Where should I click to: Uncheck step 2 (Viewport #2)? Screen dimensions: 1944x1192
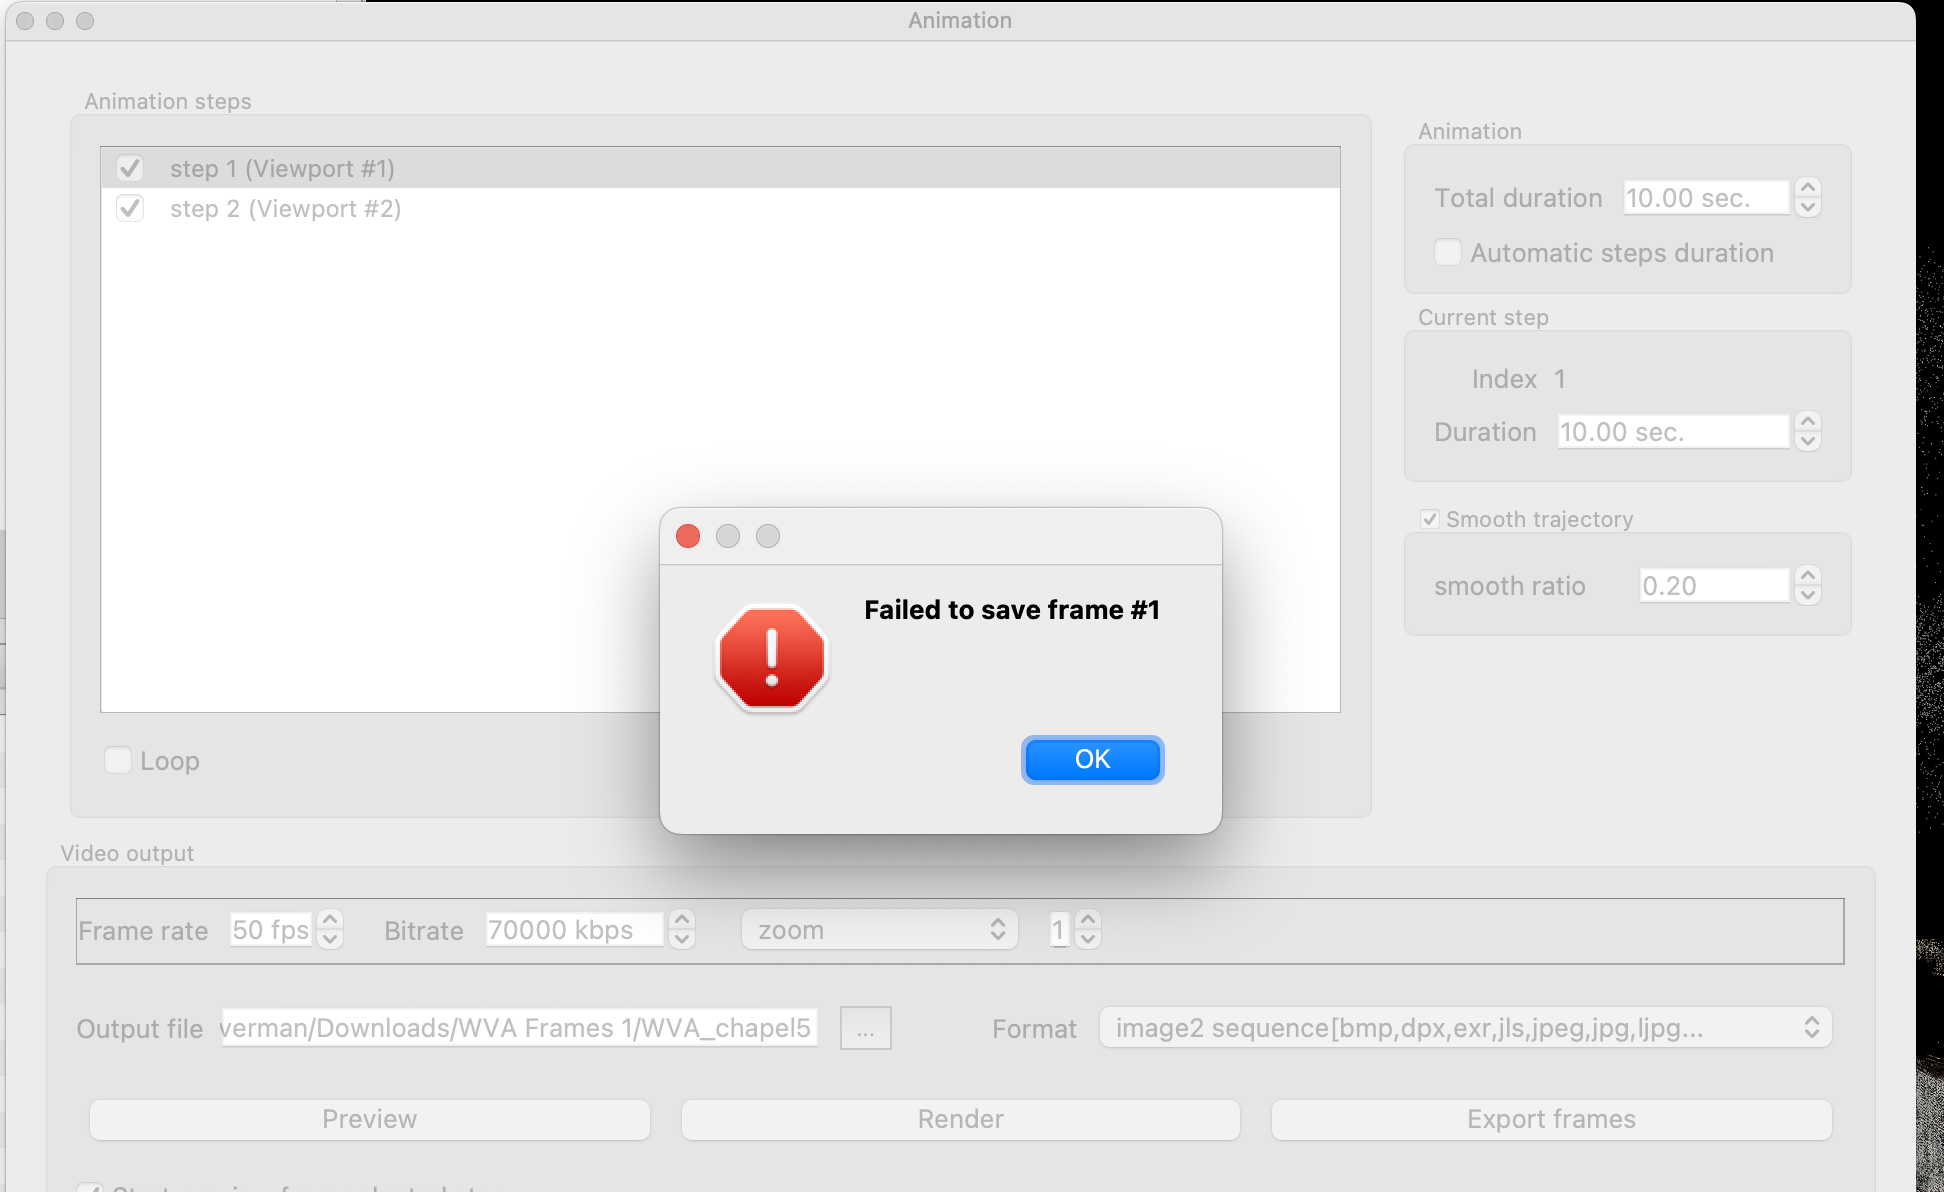coord(130,209)
